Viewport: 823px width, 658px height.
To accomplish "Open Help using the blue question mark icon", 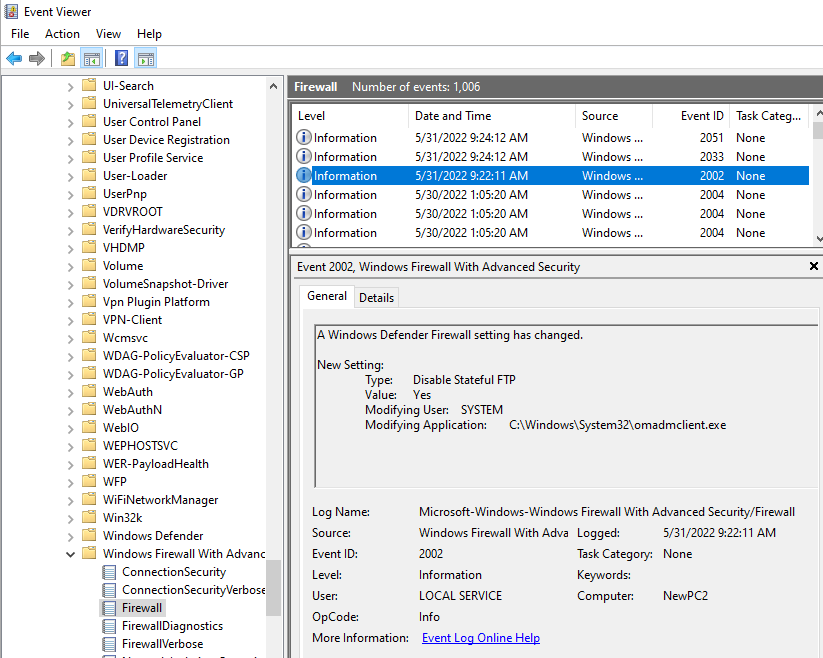I will coord(119,57).
